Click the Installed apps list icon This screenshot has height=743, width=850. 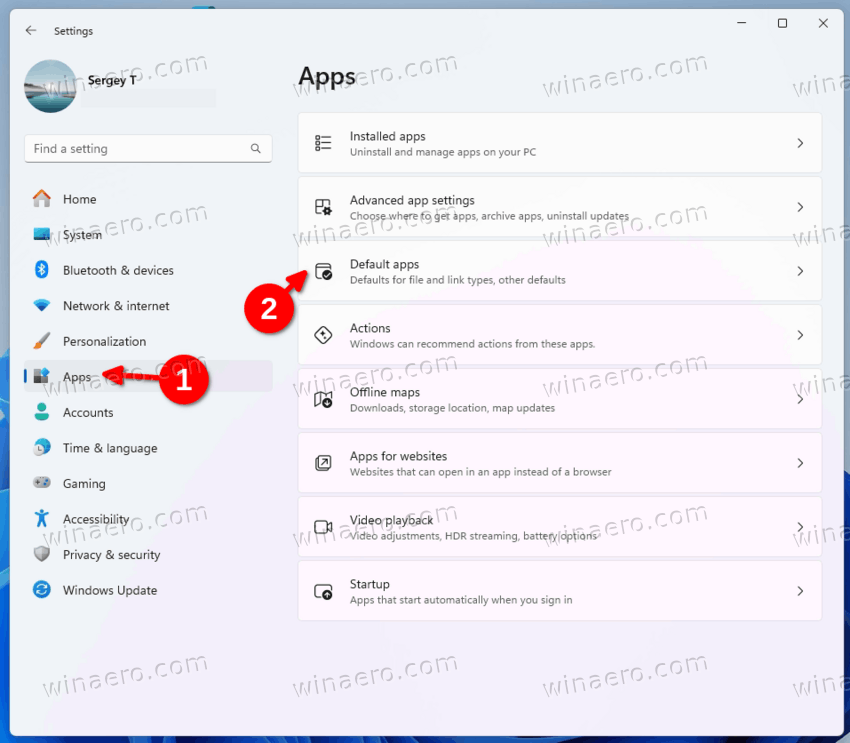point(323,143)
